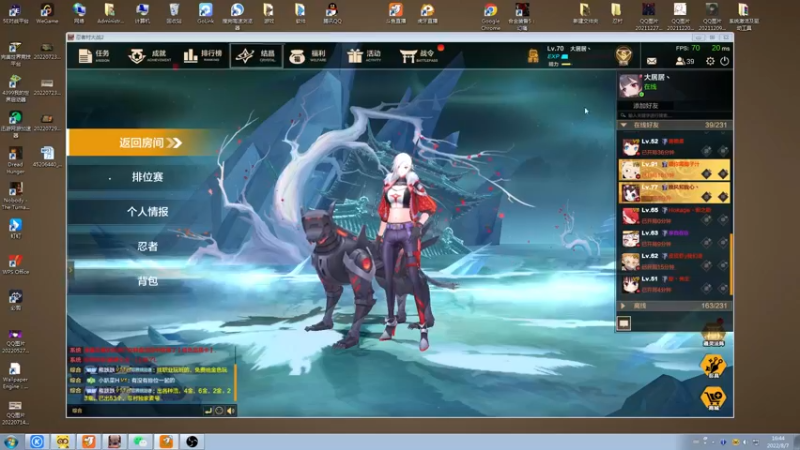
Task: Click the rightmost diamond icon on Lv.55 row
Action: coord(722,219)
